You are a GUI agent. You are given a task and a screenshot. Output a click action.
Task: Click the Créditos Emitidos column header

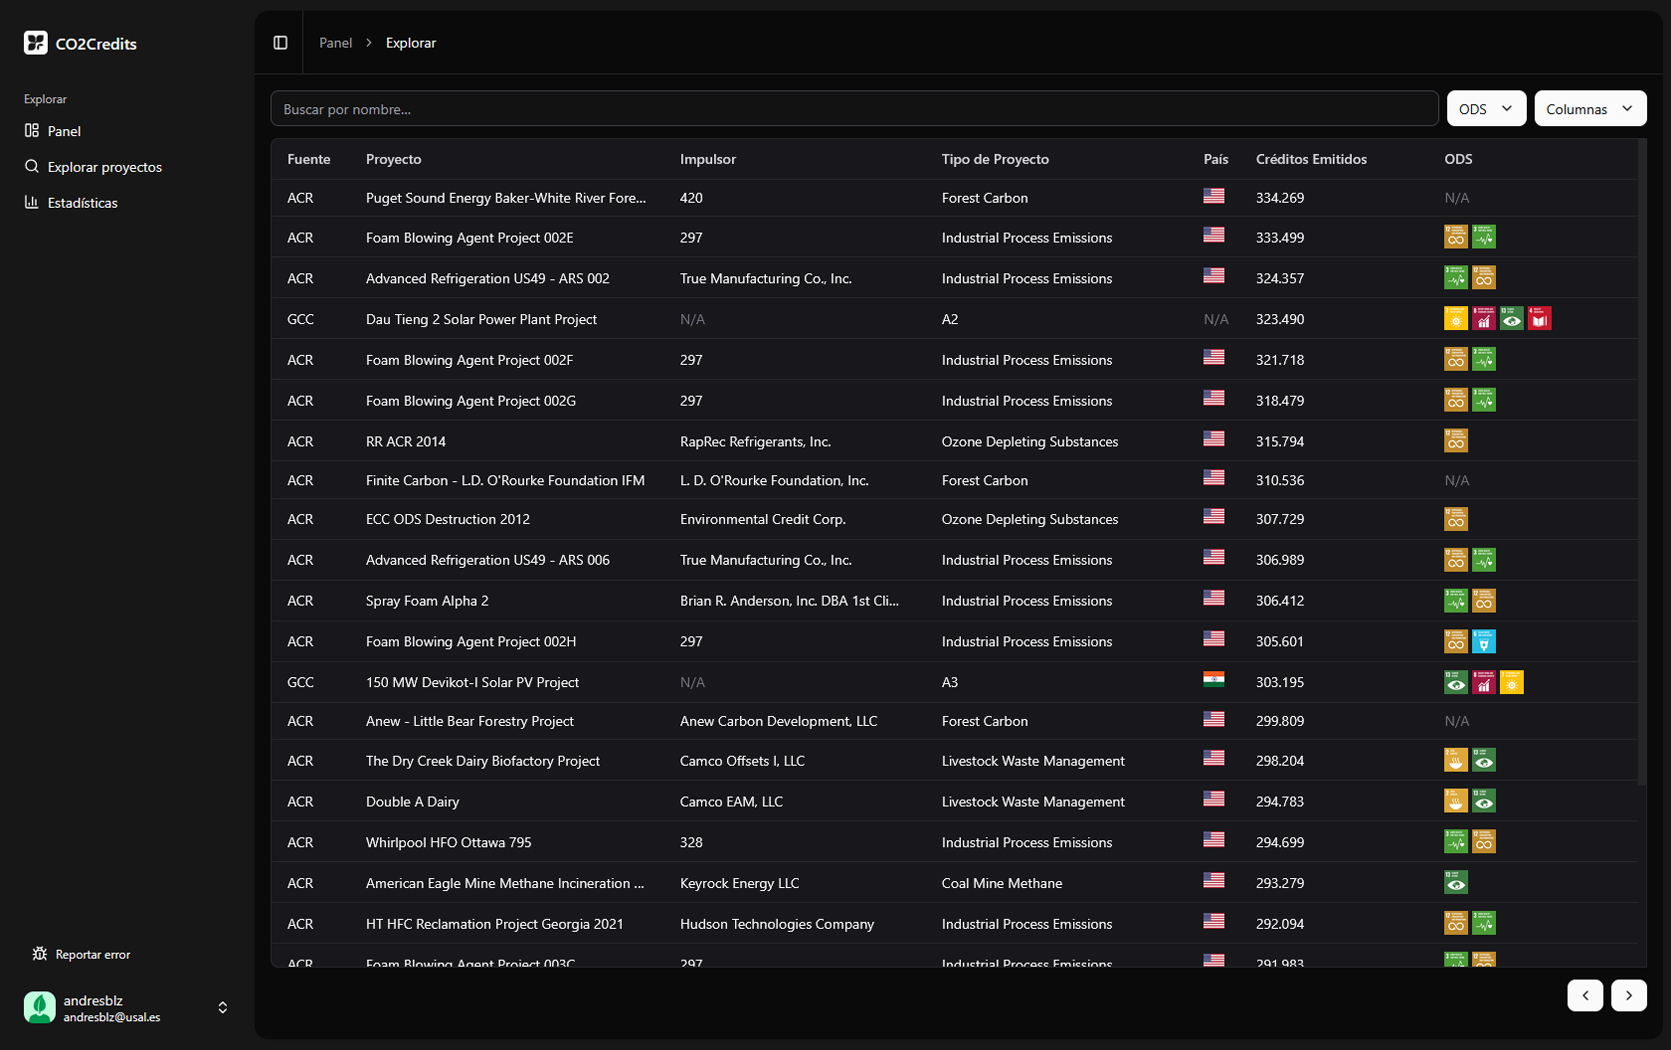[x=1311, y=159]
